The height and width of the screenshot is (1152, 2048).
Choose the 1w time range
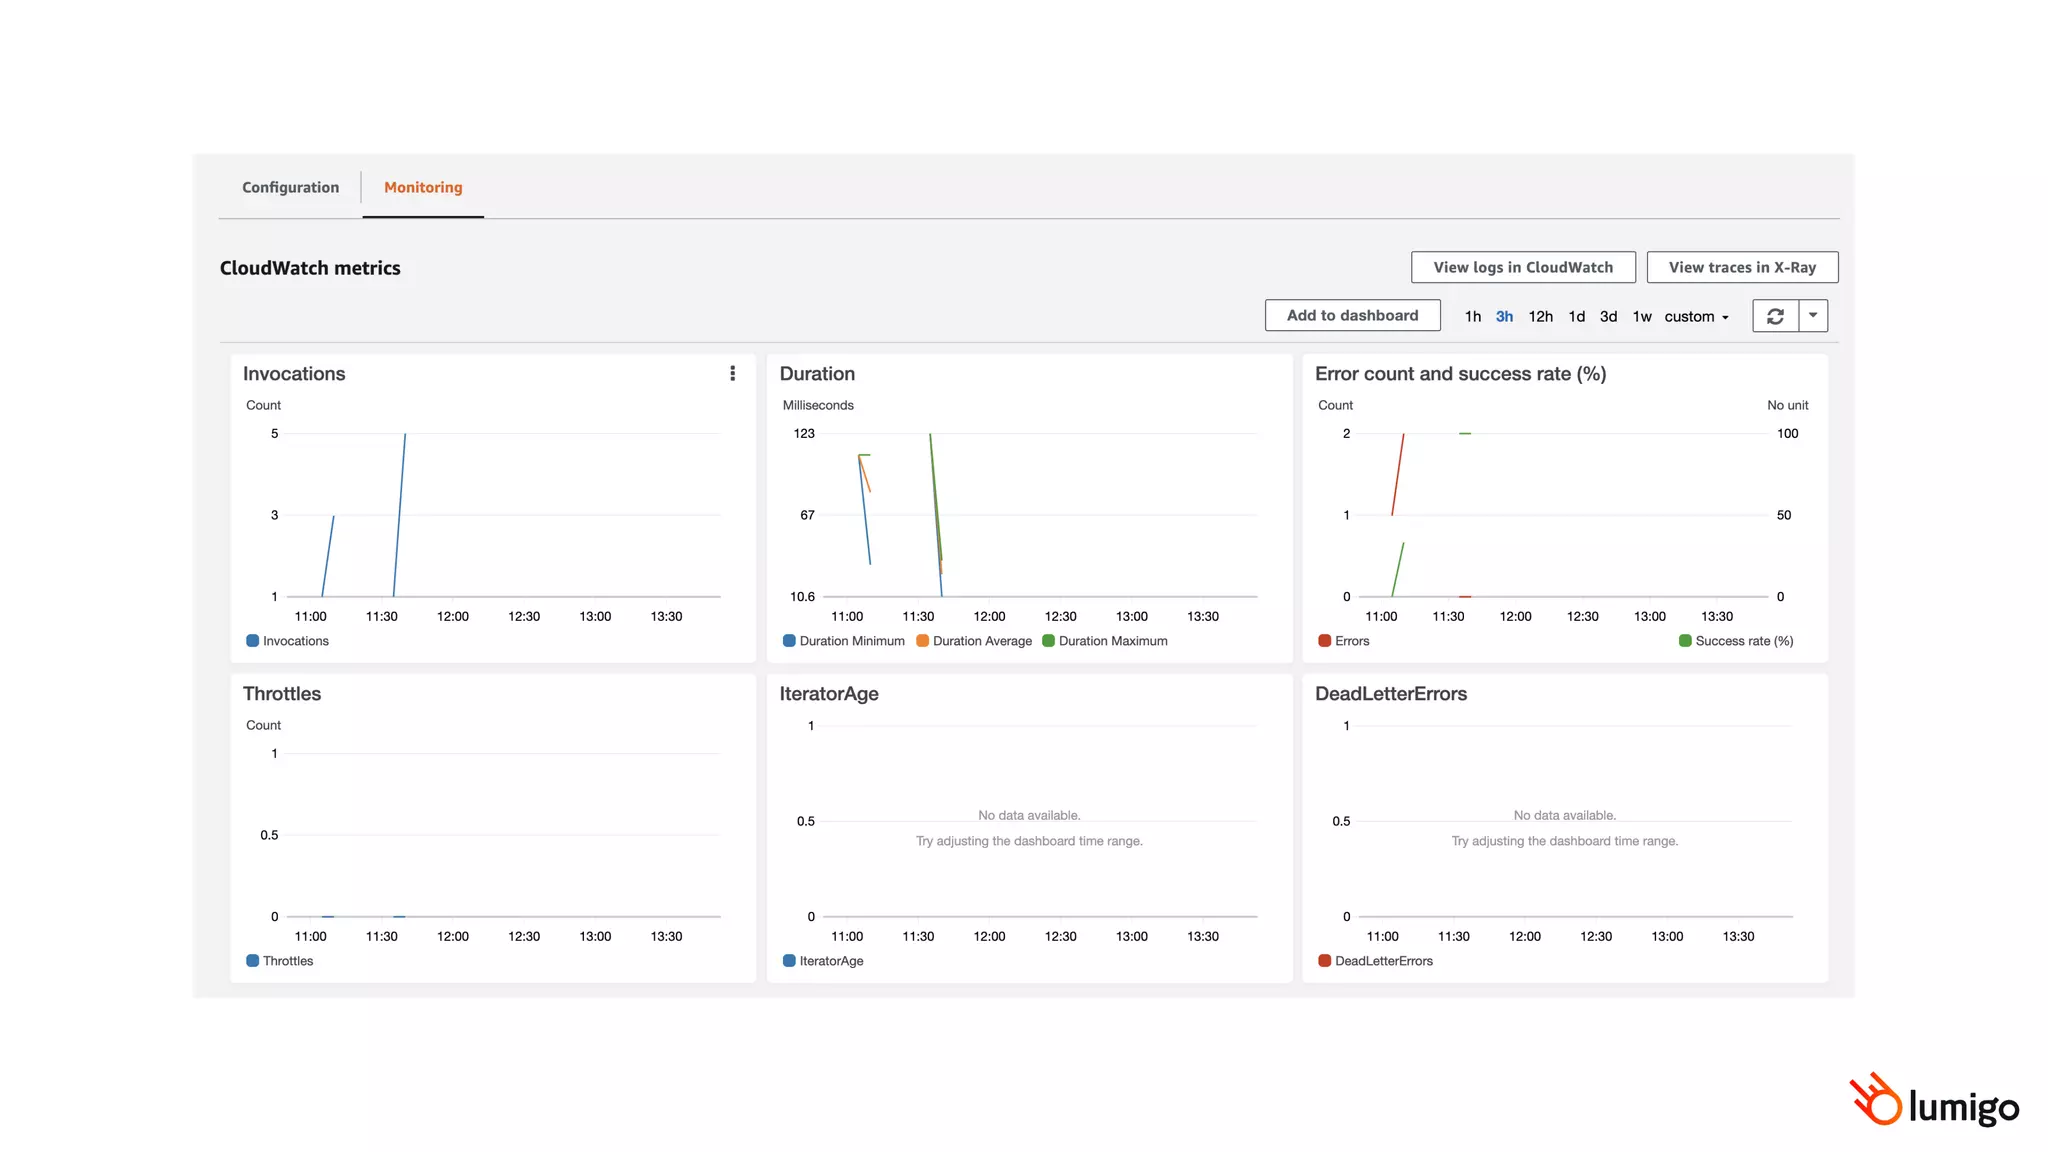[x=1642, y=317]
